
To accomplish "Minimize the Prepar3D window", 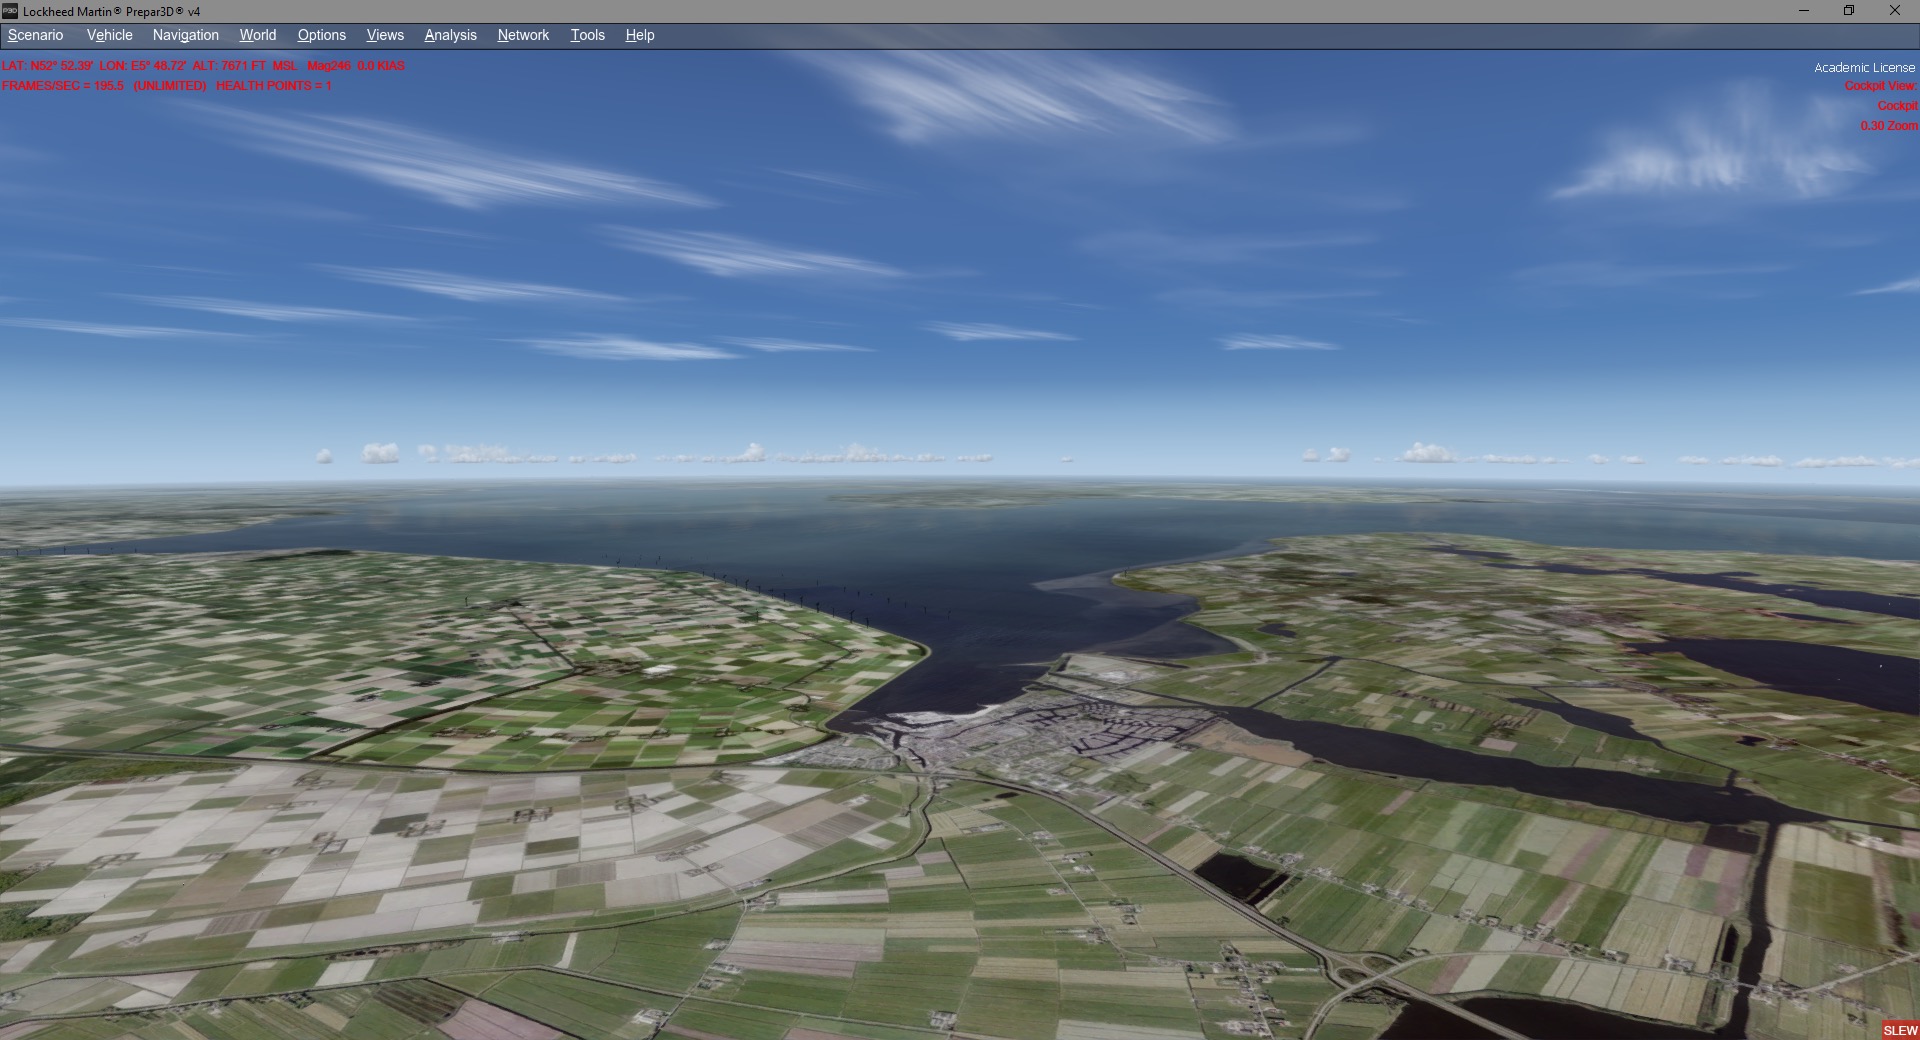I will click(1804, 11).
